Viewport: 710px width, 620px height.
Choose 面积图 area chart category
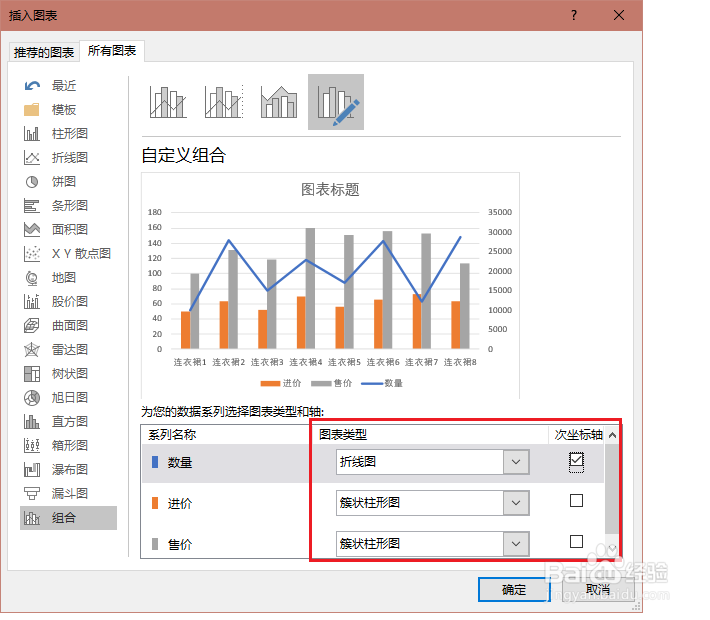pos(70,230)
